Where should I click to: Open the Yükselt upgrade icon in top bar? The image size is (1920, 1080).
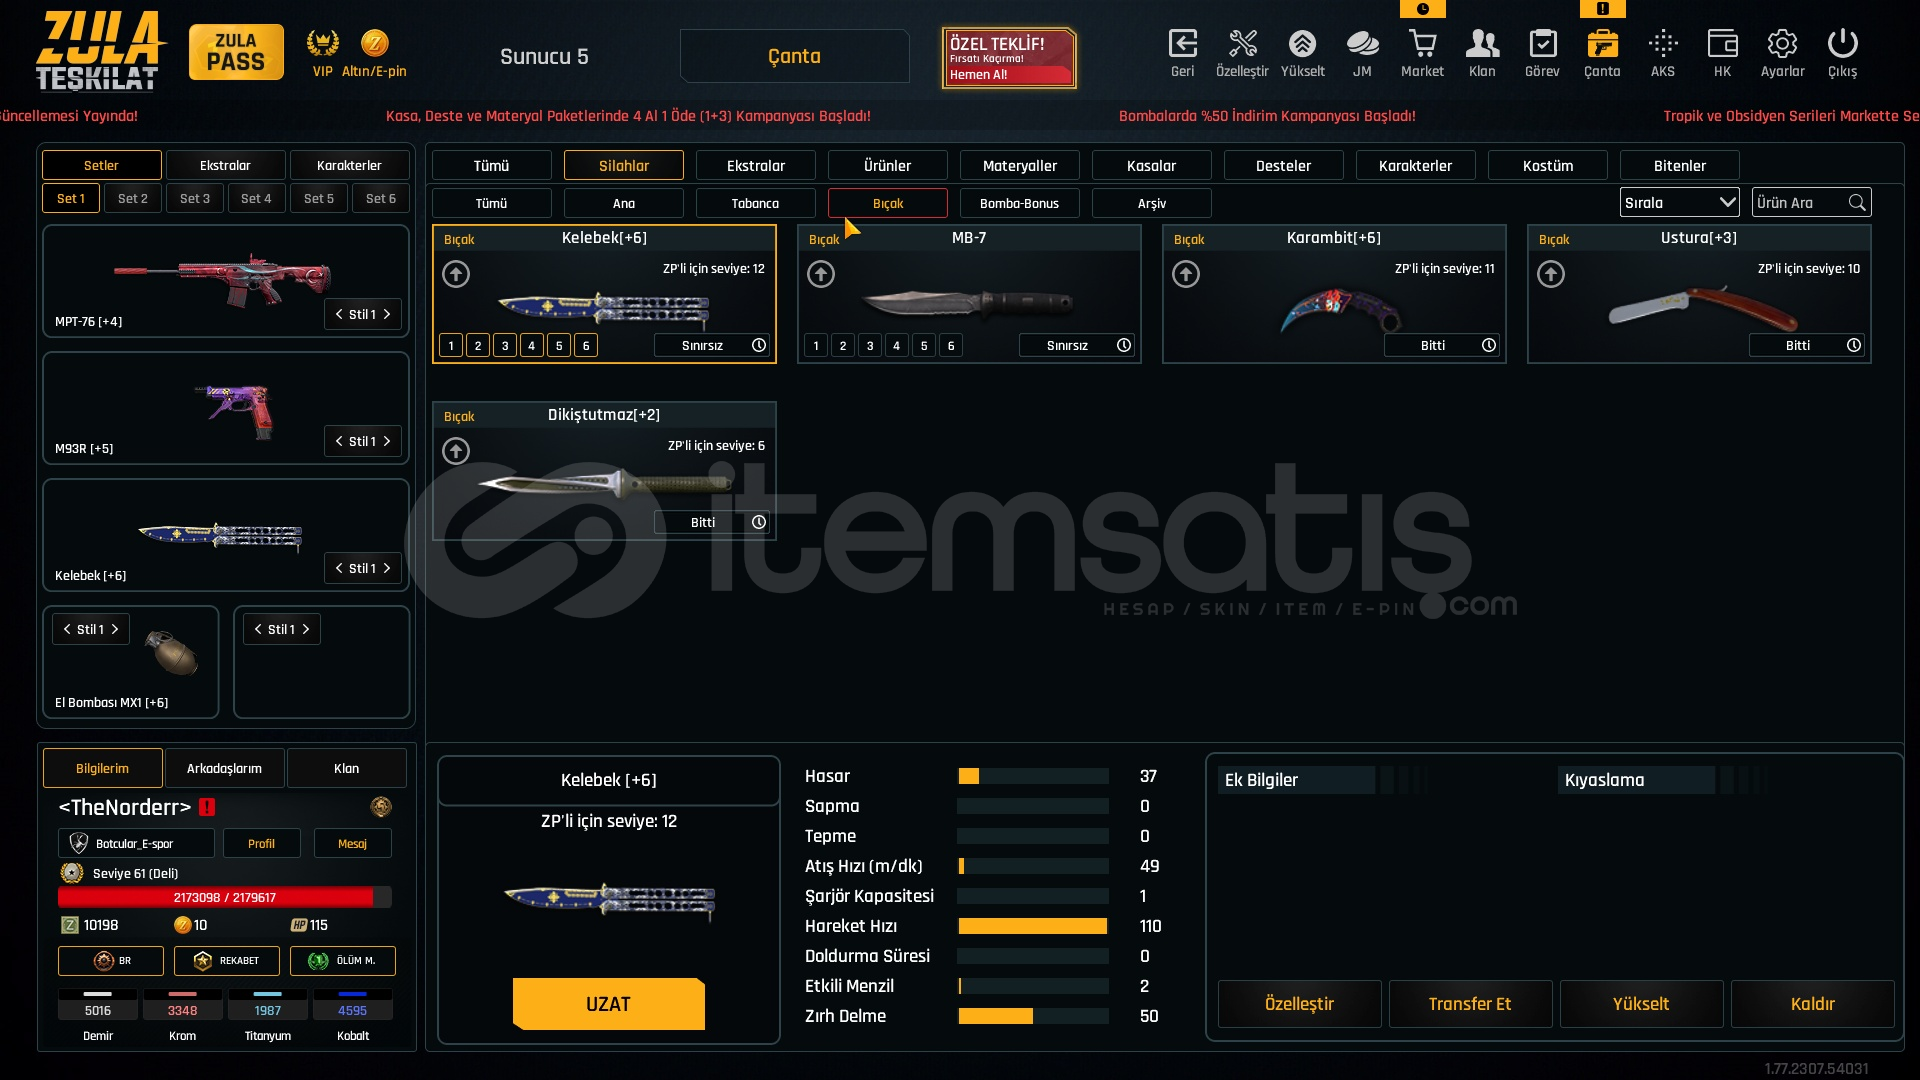point(1302,44)
